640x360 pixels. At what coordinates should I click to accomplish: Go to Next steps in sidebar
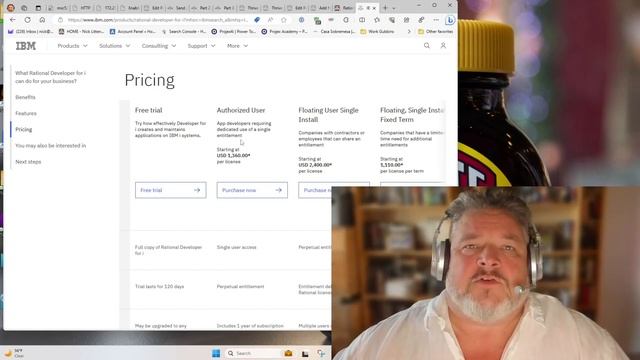[28, 162]
